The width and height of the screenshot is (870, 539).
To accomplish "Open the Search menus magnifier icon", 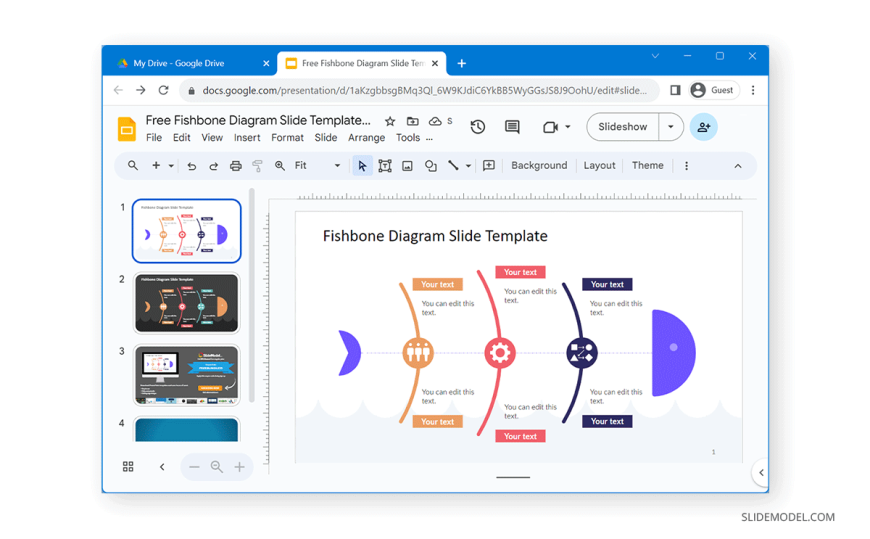I will click(133, 165).
